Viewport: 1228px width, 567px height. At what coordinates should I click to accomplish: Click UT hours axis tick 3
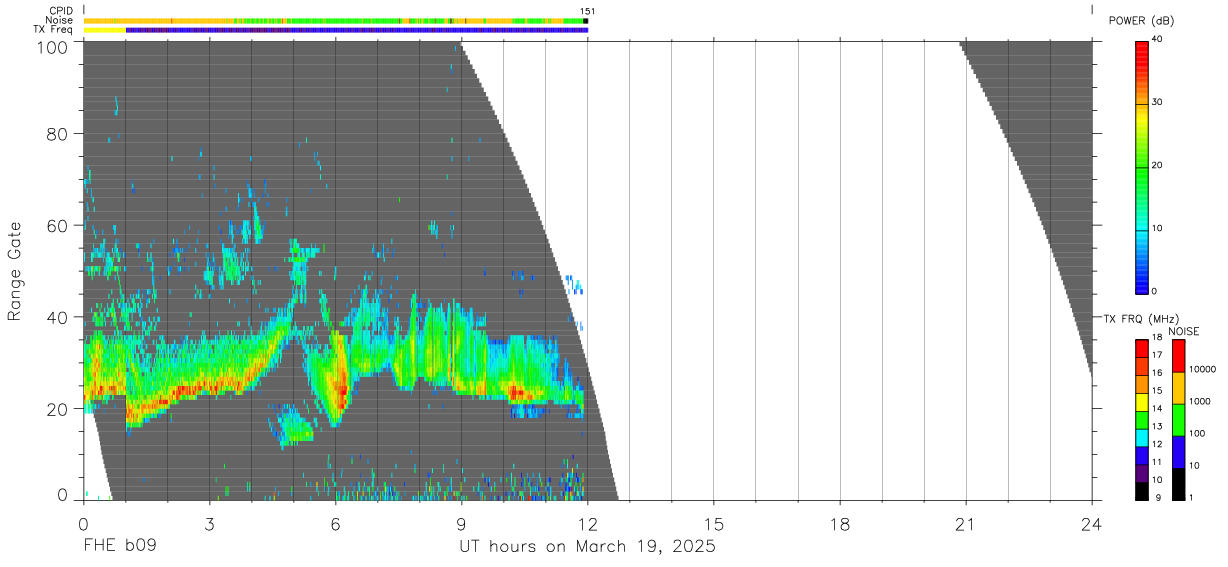coord(209,523)
